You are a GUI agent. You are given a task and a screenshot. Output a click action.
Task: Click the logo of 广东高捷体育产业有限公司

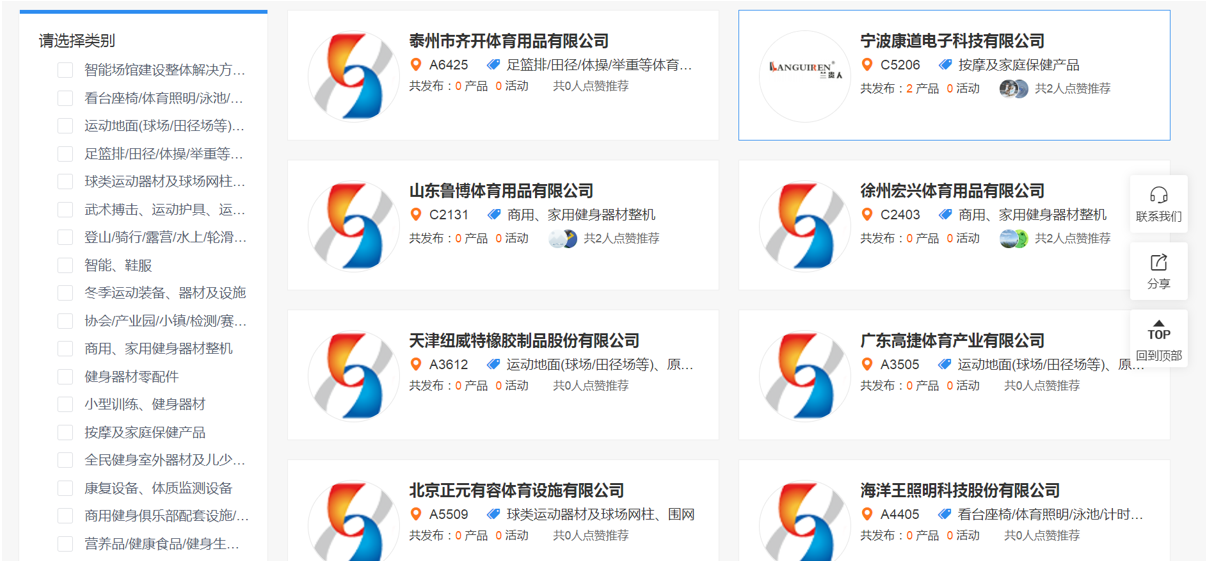(x=804, y=377)
